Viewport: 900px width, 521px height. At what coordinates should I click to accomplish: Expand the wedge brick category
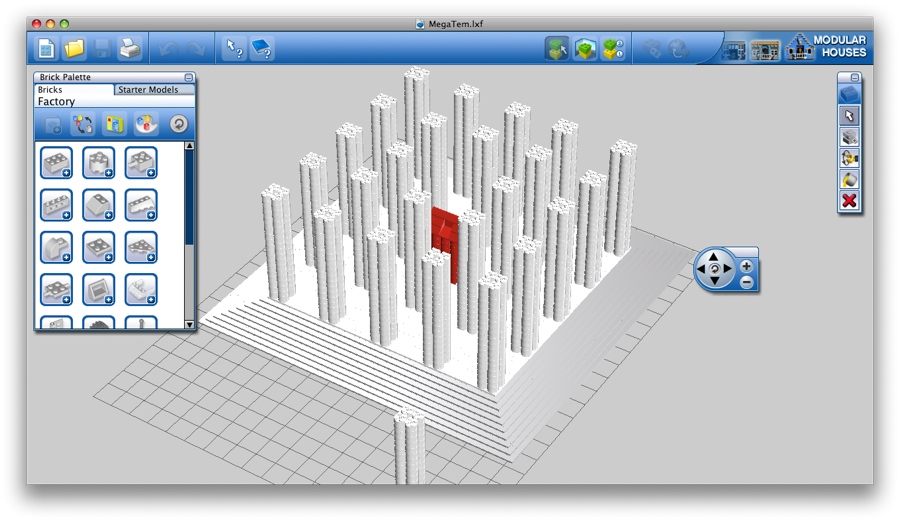(141, 205)
